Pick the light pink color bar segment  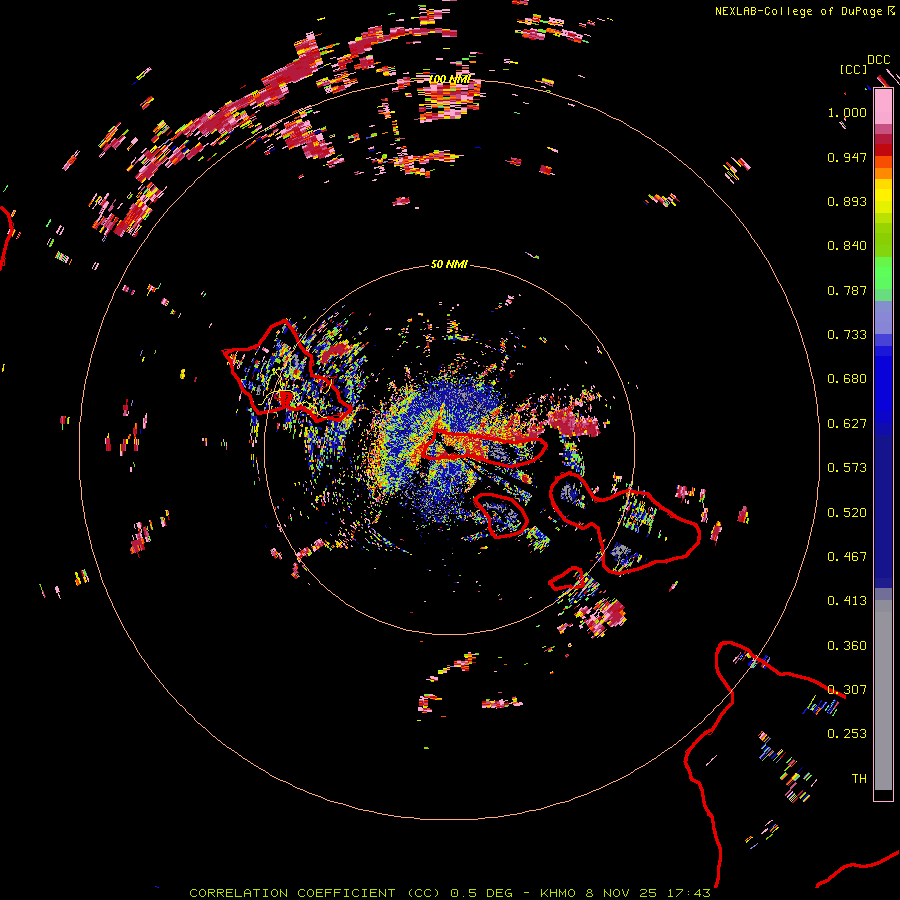coord(883,107)
